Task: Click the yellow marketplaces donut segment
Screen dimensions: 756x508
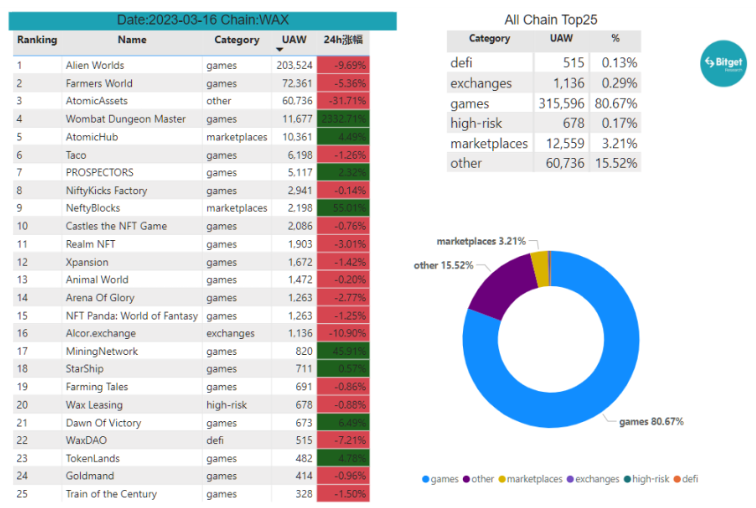Action: pos(540,269)
